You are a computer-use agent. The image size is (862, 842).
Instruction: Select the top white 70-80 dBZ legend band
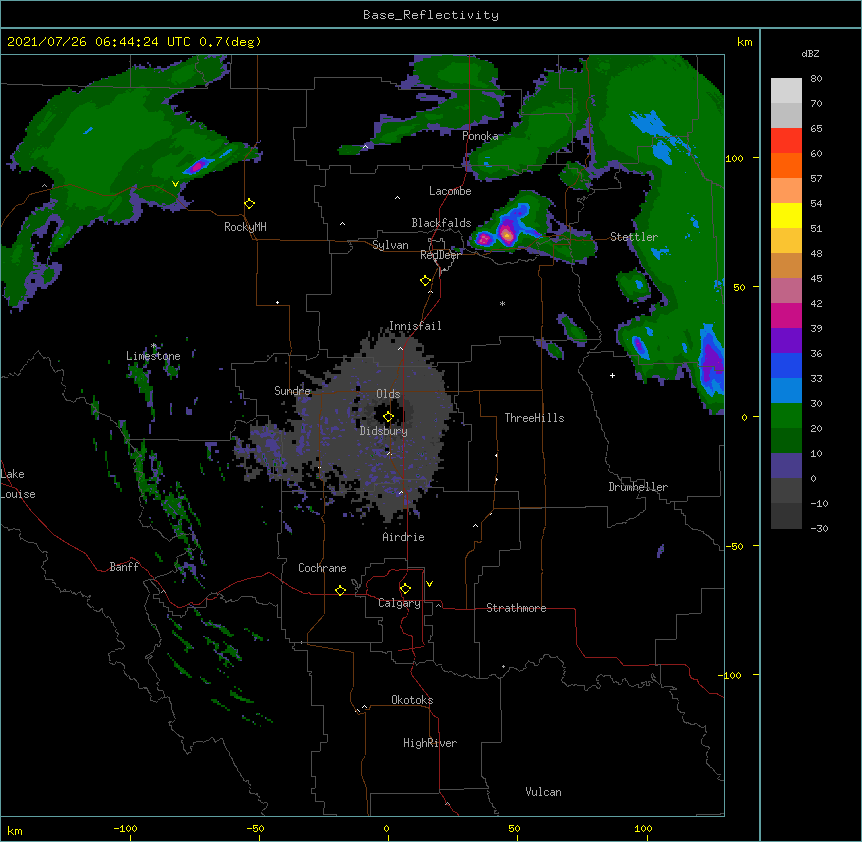click(786, 91)
